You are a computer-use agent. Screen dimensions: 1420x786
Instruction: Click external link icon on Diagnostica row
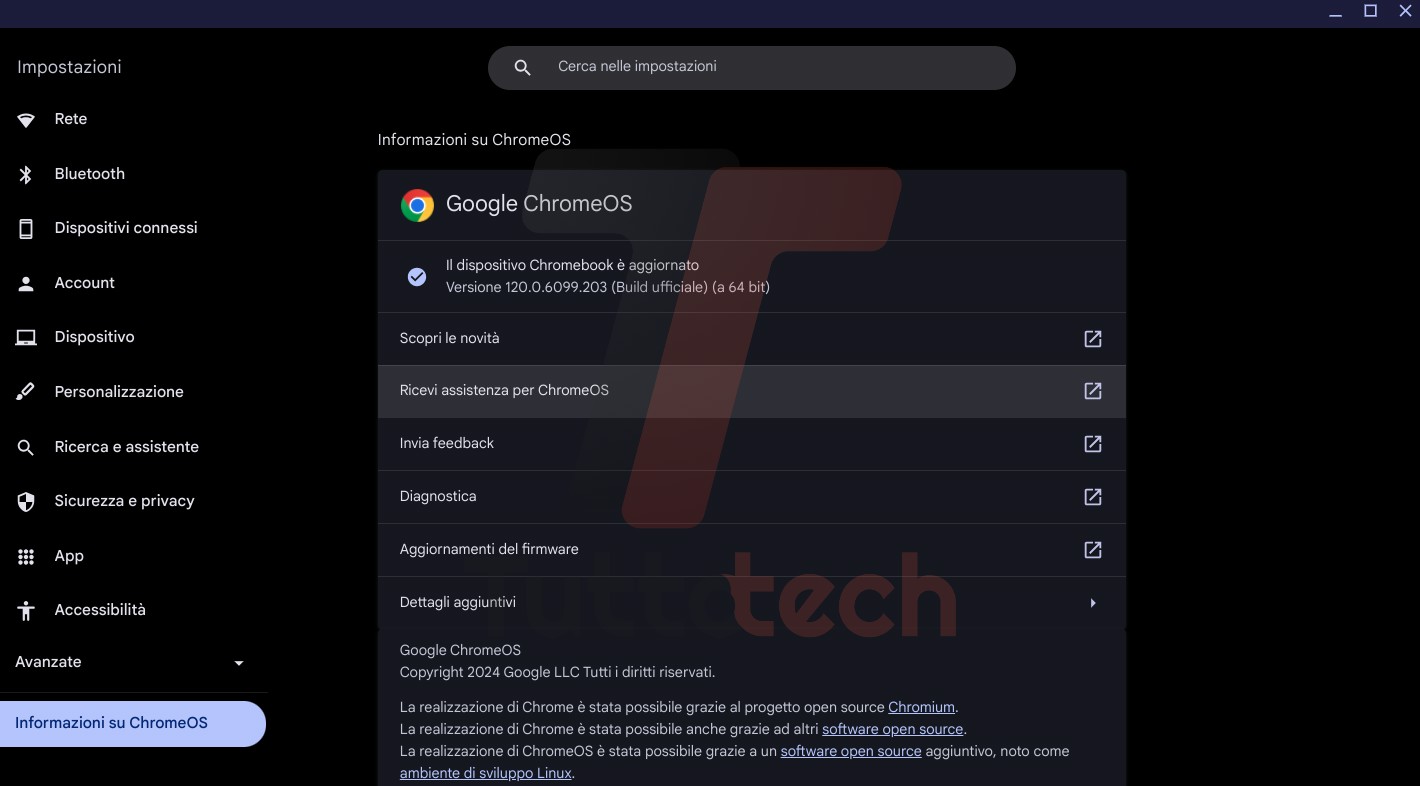1093,497
